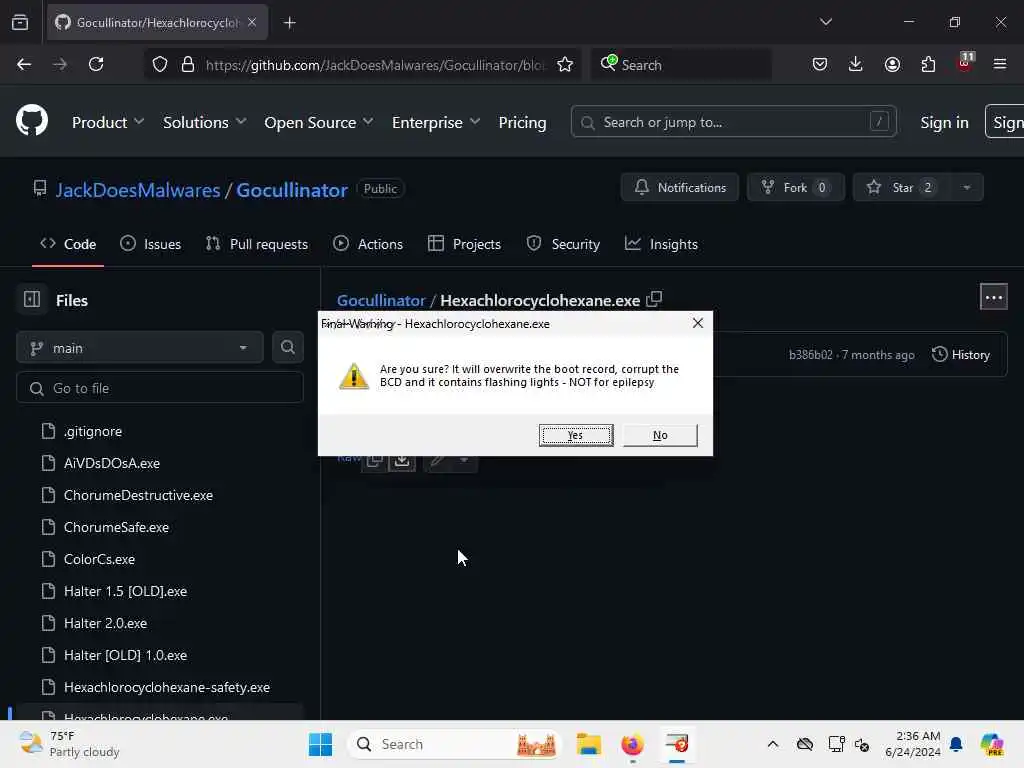The width and height of the screenshot is (1024, 768).
Task: Open the star lists dropdown arrow
Action: [x=967, y=187]
